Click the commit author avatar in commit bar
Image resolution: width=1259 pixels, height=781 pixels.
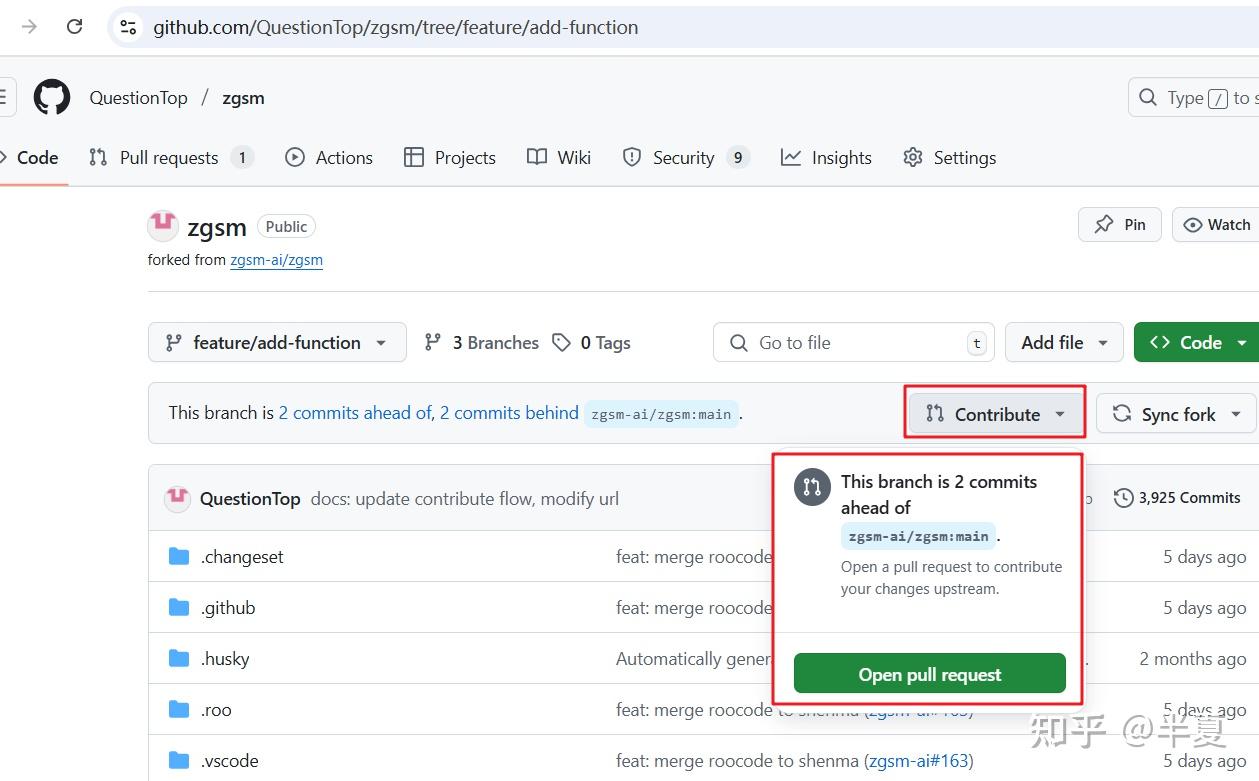(177, 498)
